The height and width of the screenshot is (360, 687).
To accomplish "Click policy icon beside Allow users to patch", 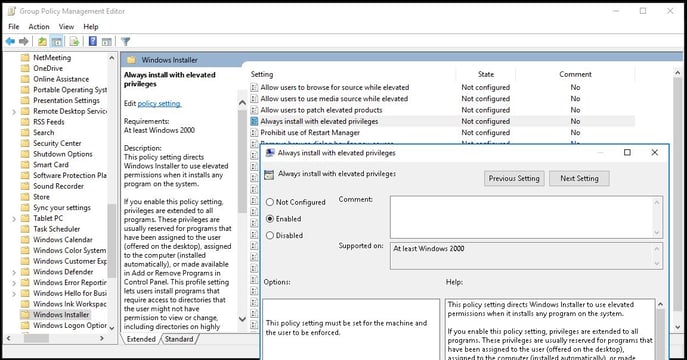I will tap(254, 110).
